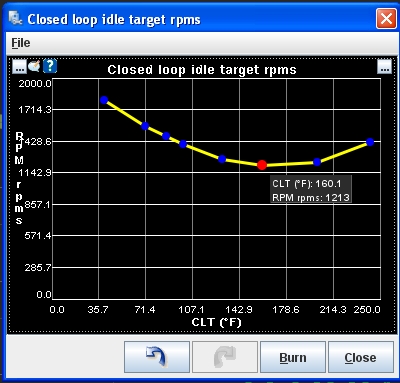The width and height of the screenshot is (400, 383).
Task: Click the y-axis label 1714.3
Action: (35, 109)
